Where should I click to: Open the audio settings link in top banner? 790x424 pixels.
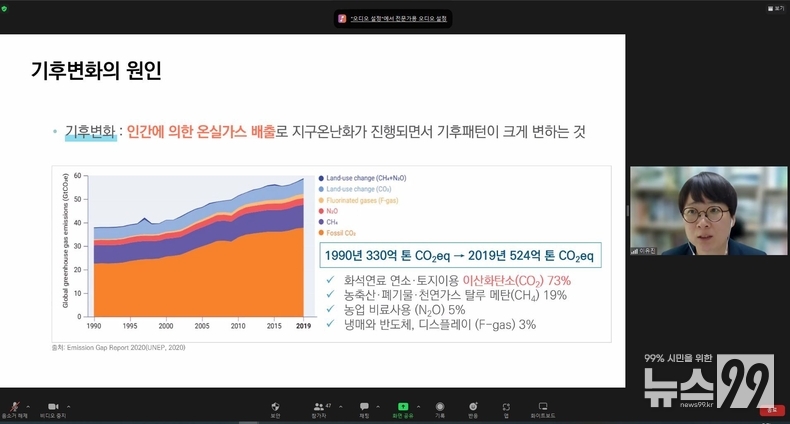coord(399,19)
